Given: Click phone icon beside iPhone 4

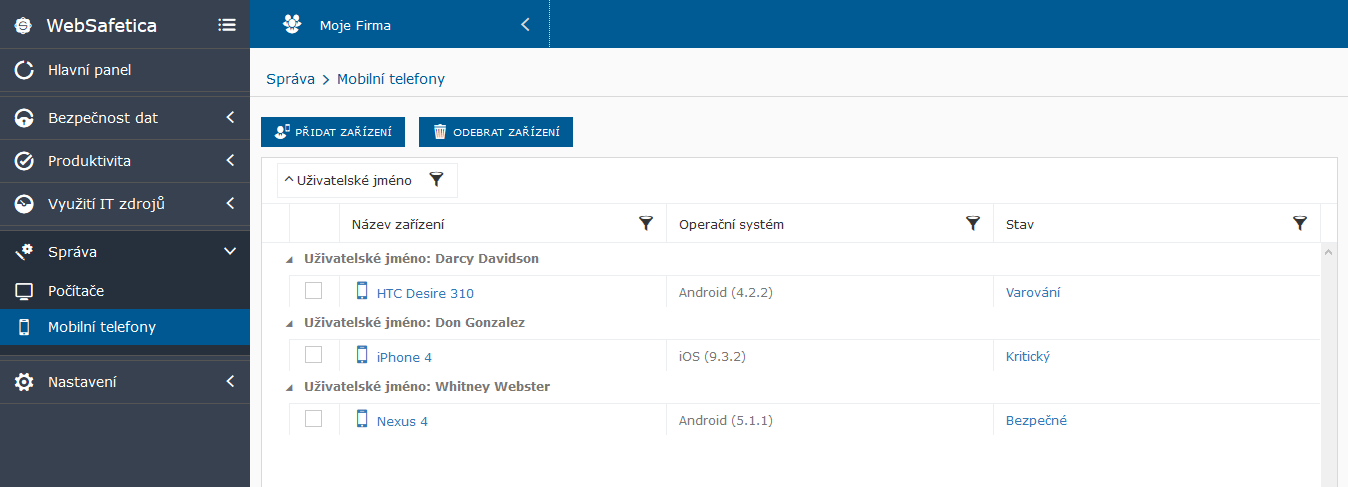Looking at the screenshot, I should pyautogui.click(x=362, y=355).
